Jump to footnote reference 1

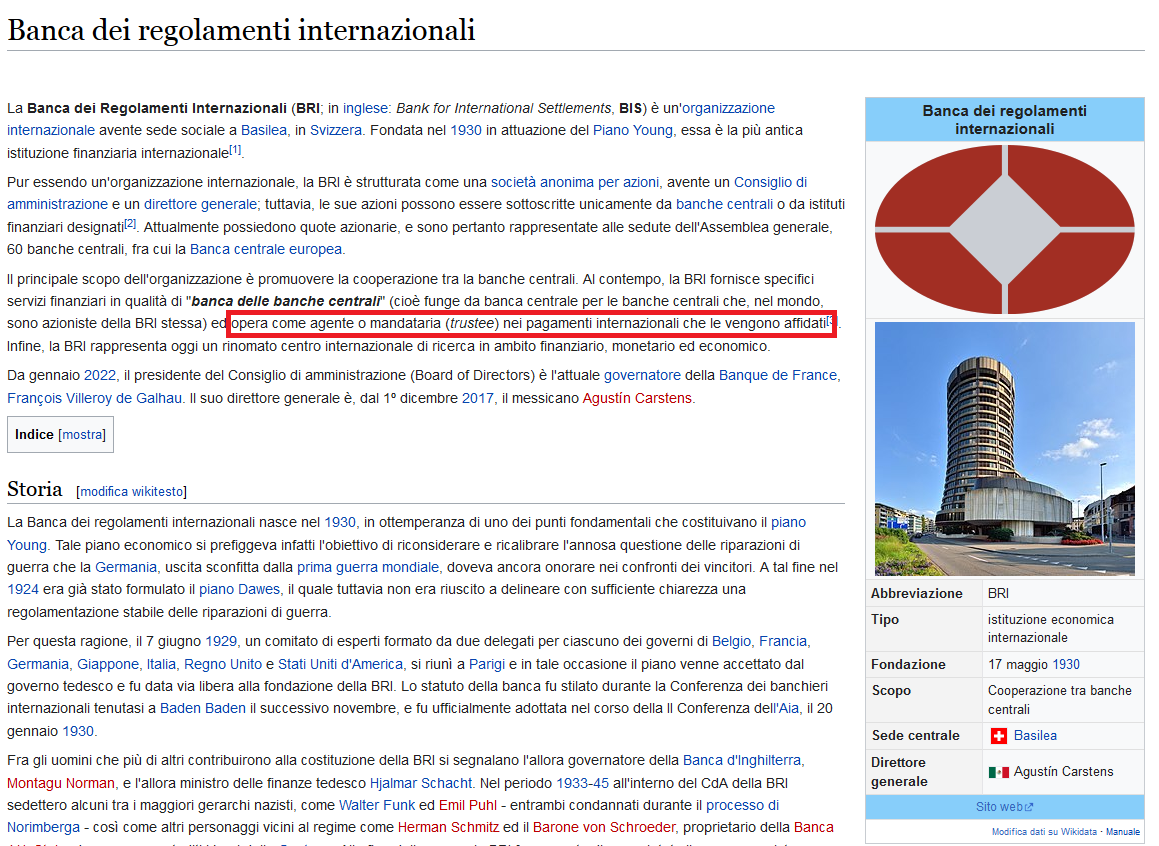click(235, 149)
